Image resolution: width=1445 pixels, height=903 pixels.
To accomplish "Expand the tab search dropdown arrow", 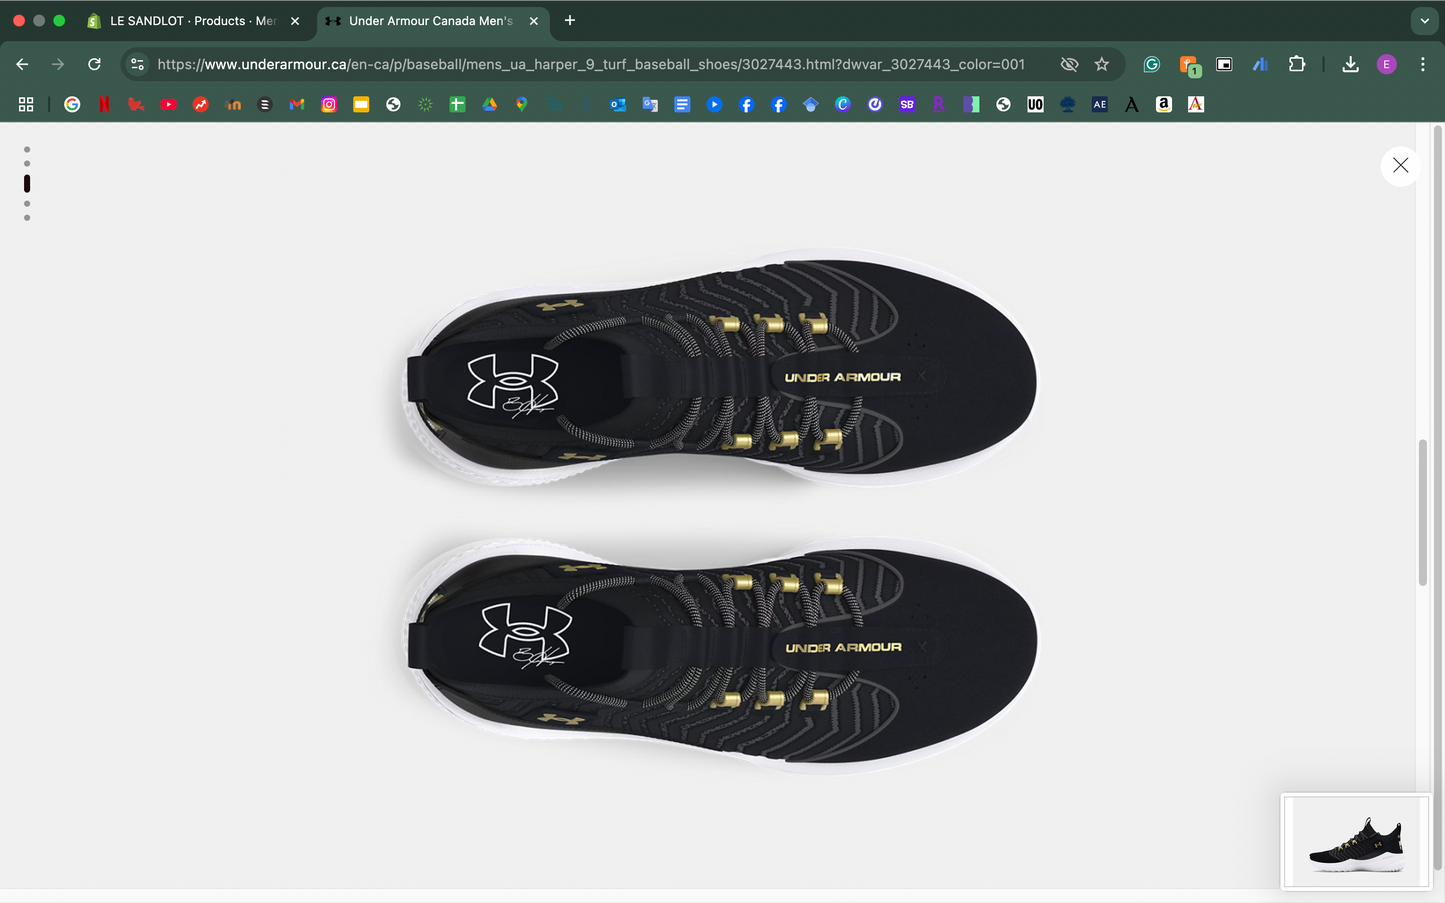I will point(1424,20).
